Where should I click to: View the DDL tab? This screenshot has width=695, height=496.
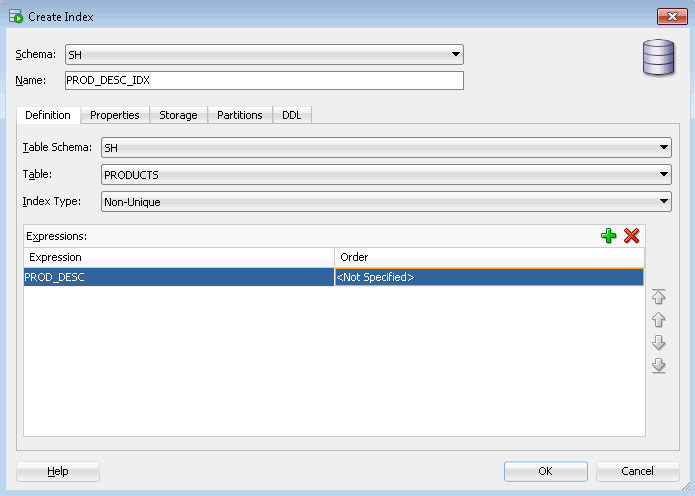pos(291,115)
